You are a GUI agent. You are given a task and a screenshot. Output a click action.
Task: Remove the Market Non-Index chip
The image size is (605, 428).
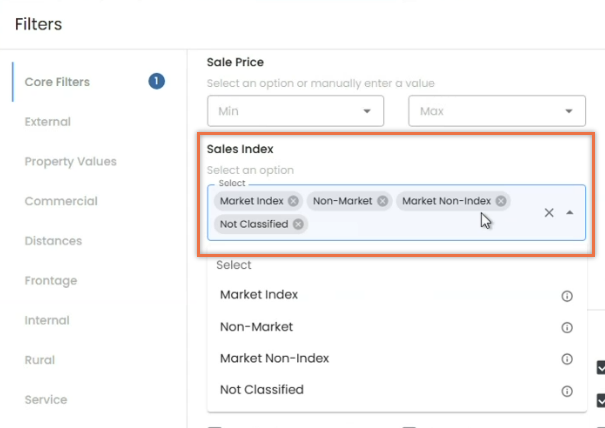[x=501, y=201]
